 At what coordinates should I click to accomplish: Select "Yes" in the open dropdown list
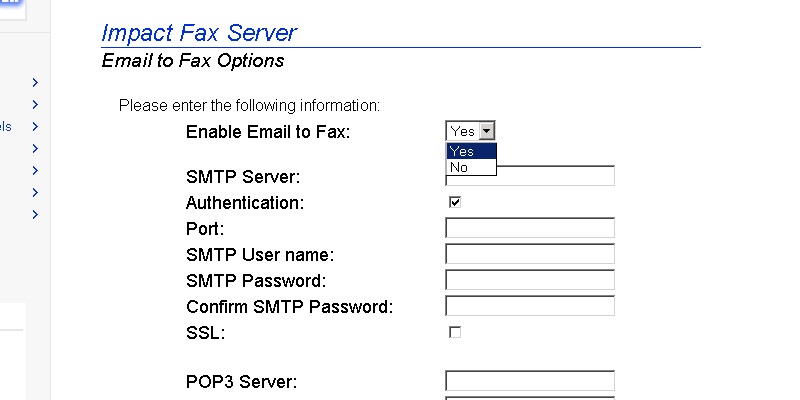pyautogui.click(x=470, y=152)
